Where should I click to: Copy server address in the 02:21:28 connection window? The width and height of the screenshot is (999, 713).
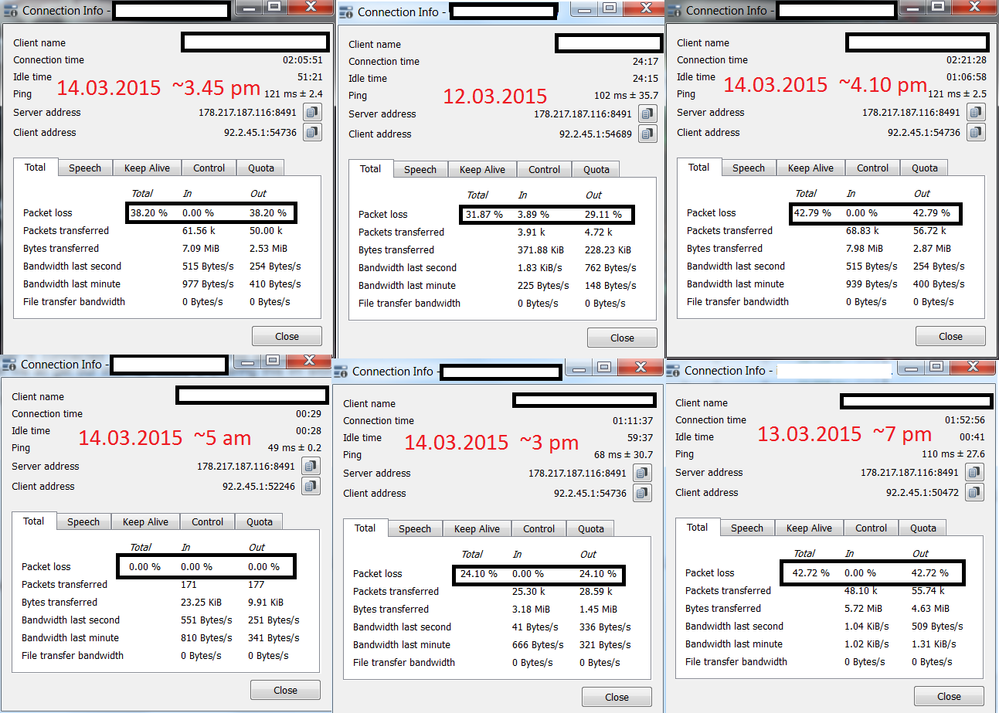point(975,112)
